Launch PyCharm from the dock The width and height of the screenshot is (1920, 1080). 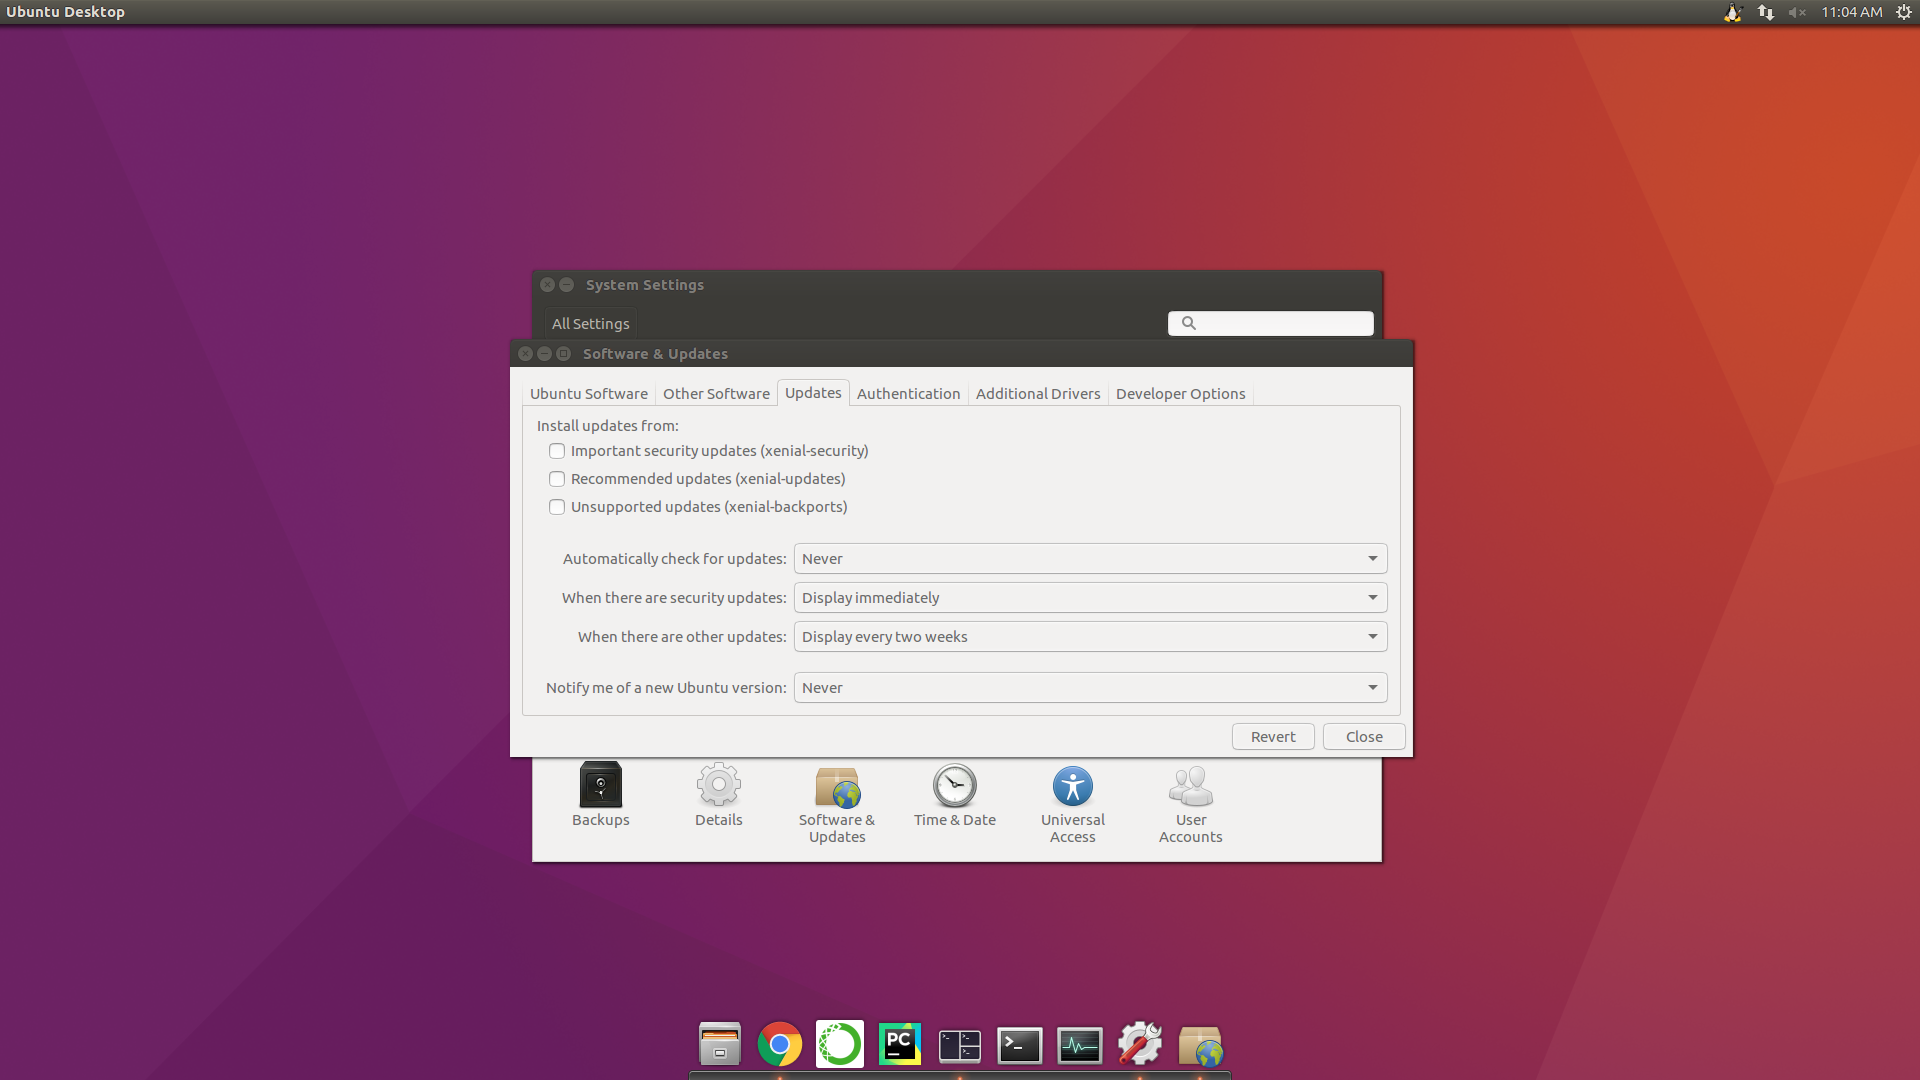(x=900, y=1045)
